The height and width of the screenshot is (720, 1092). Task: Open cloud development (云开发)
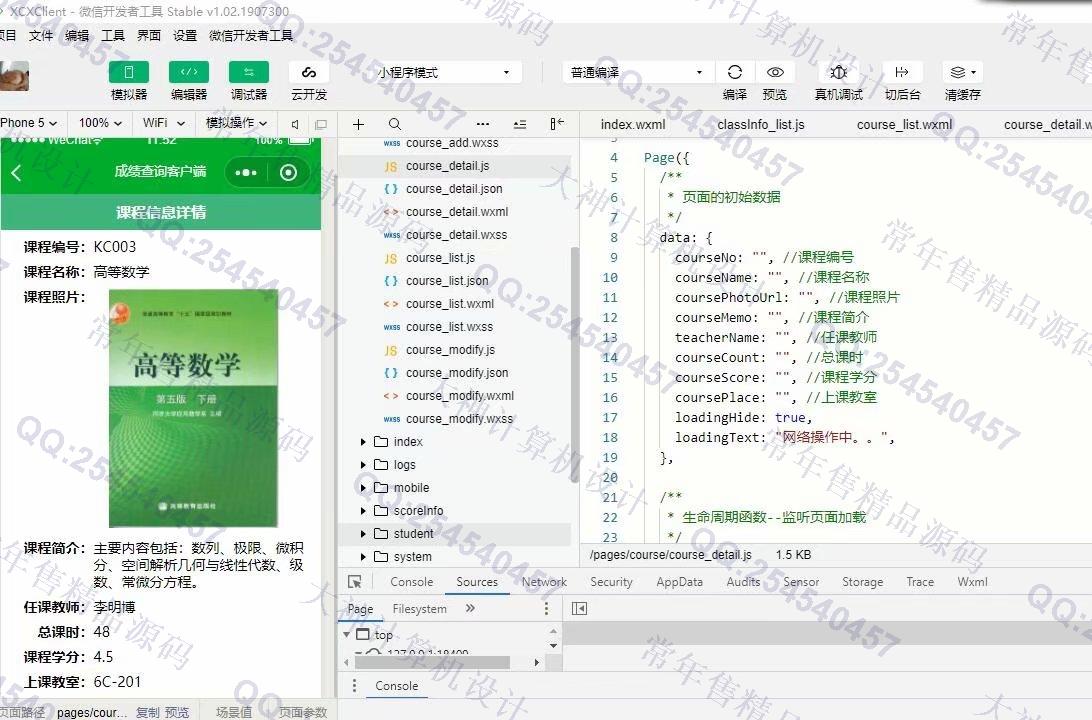309,72
